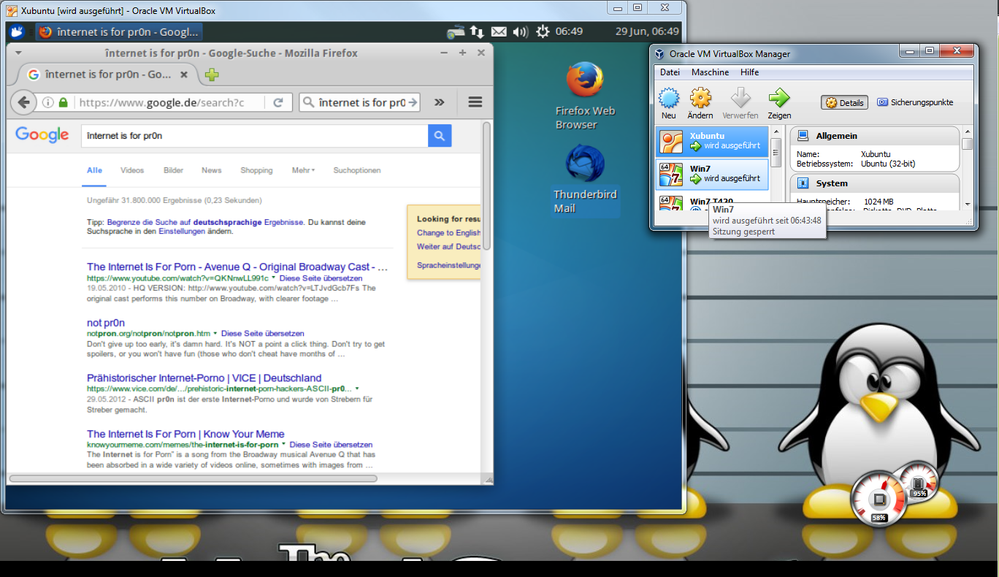Click the date and time in Xubuntu panel
This screenshot has height=577, width=999.
coord(647,31)
